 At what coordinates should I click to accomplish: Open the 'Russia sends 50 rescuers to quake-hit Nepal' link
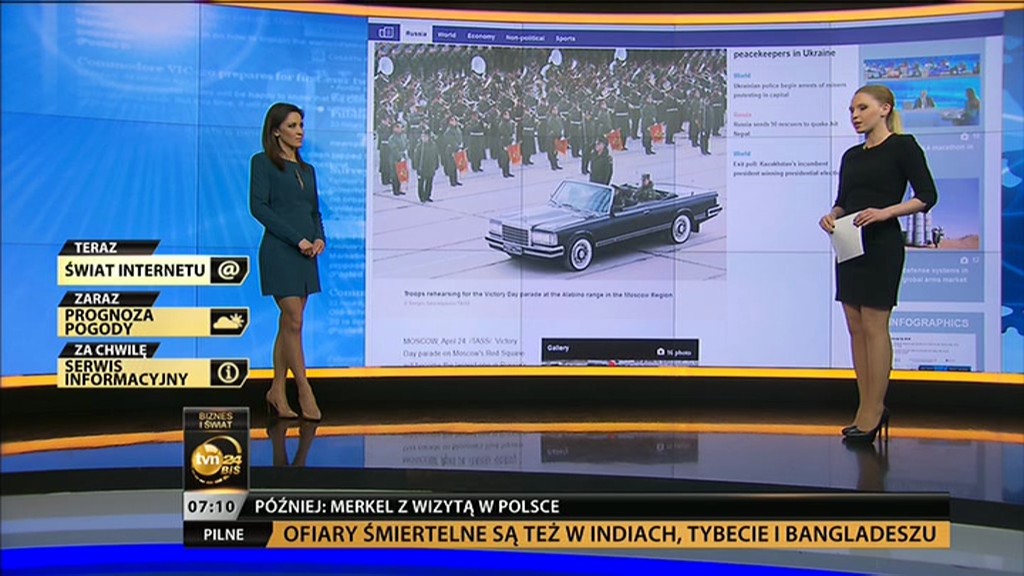pyautogui.click(x=785, y=128)
